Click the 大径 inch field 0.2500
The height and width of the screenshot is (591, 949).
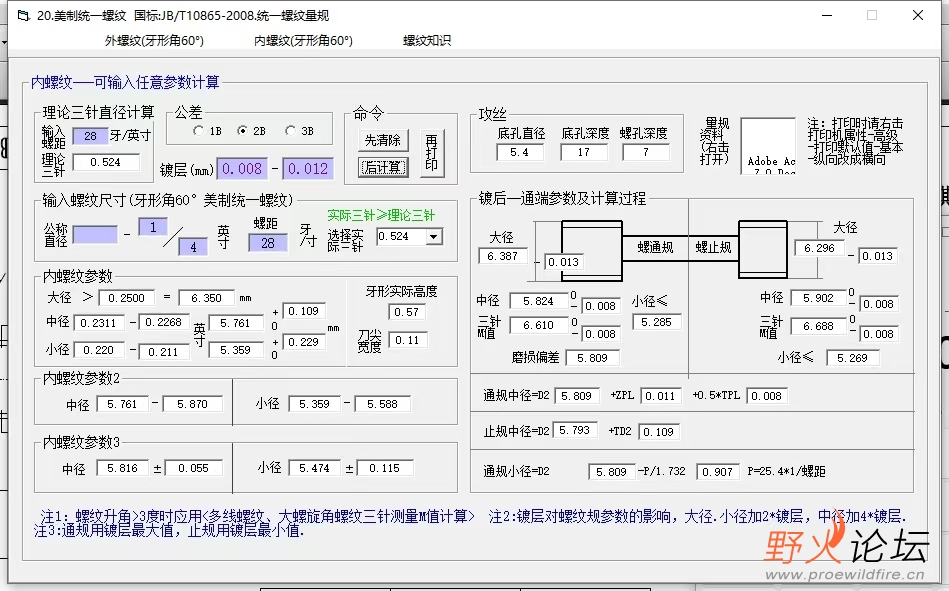[x=126, y=298]
